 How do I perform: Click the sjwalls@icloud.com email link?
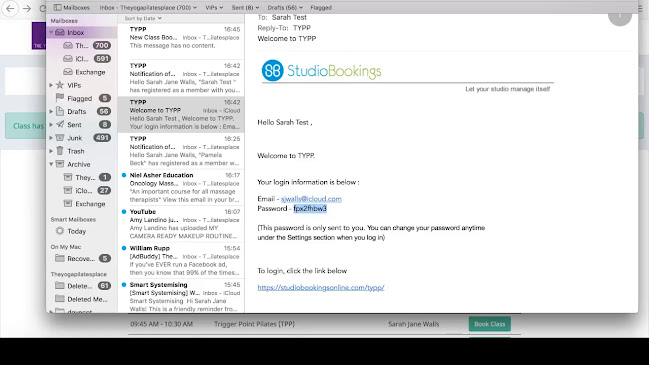(x=311, y=199)
